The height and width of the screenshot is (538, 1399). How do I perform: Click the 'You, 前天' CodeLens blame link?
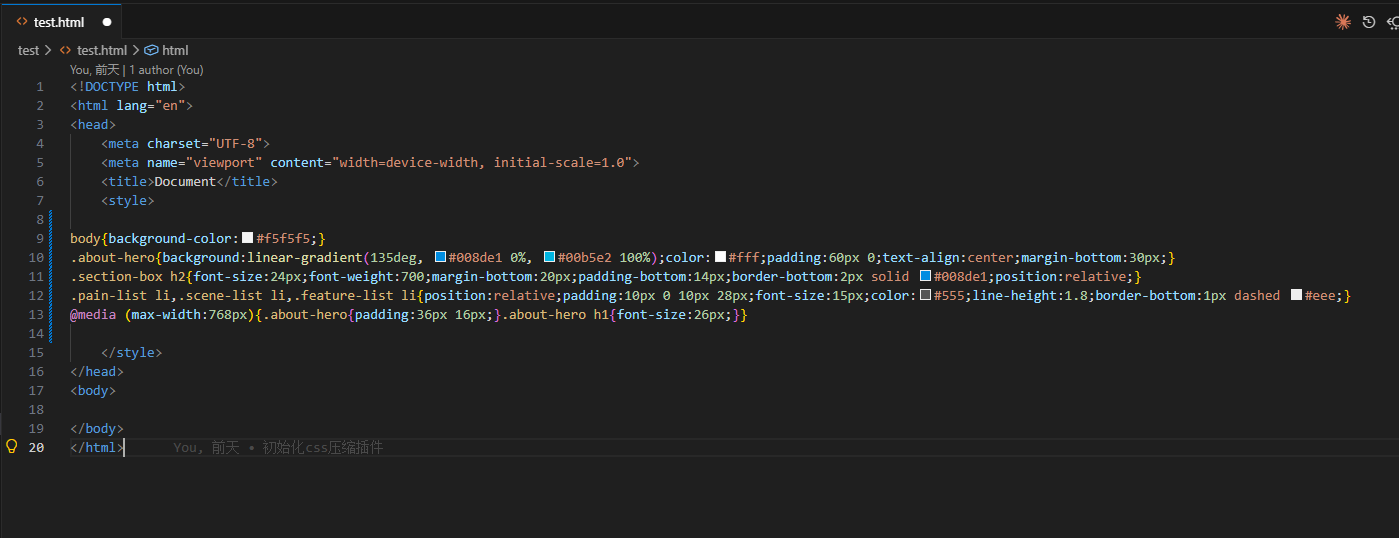point(94,70)
